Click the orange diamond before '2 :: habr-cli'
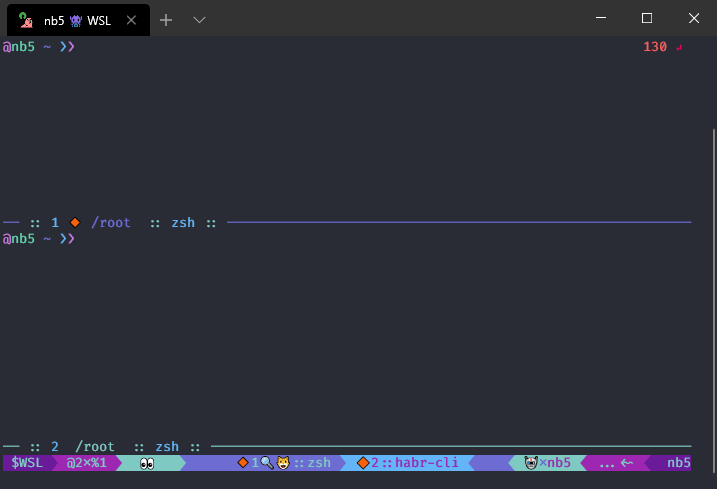717x489 pixels. pos(363,463)
